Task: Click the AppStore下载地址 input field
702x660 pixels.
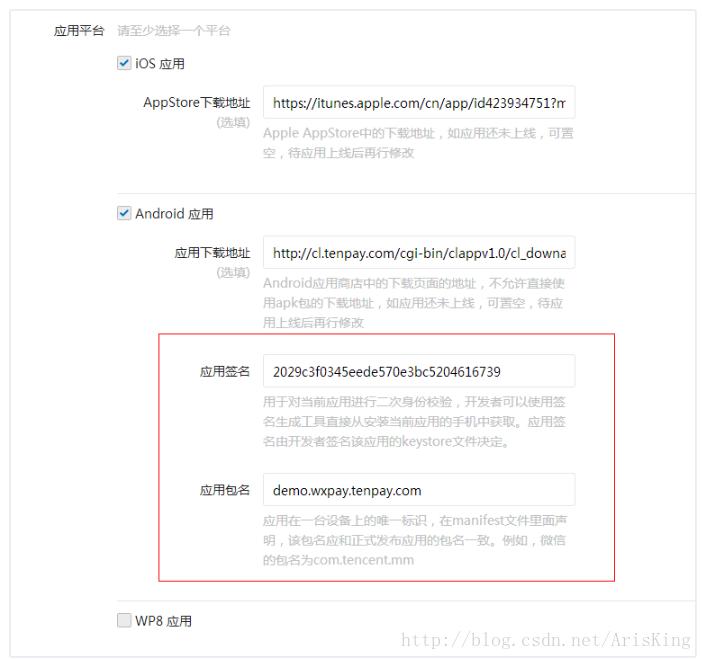Action: [419, 103]
